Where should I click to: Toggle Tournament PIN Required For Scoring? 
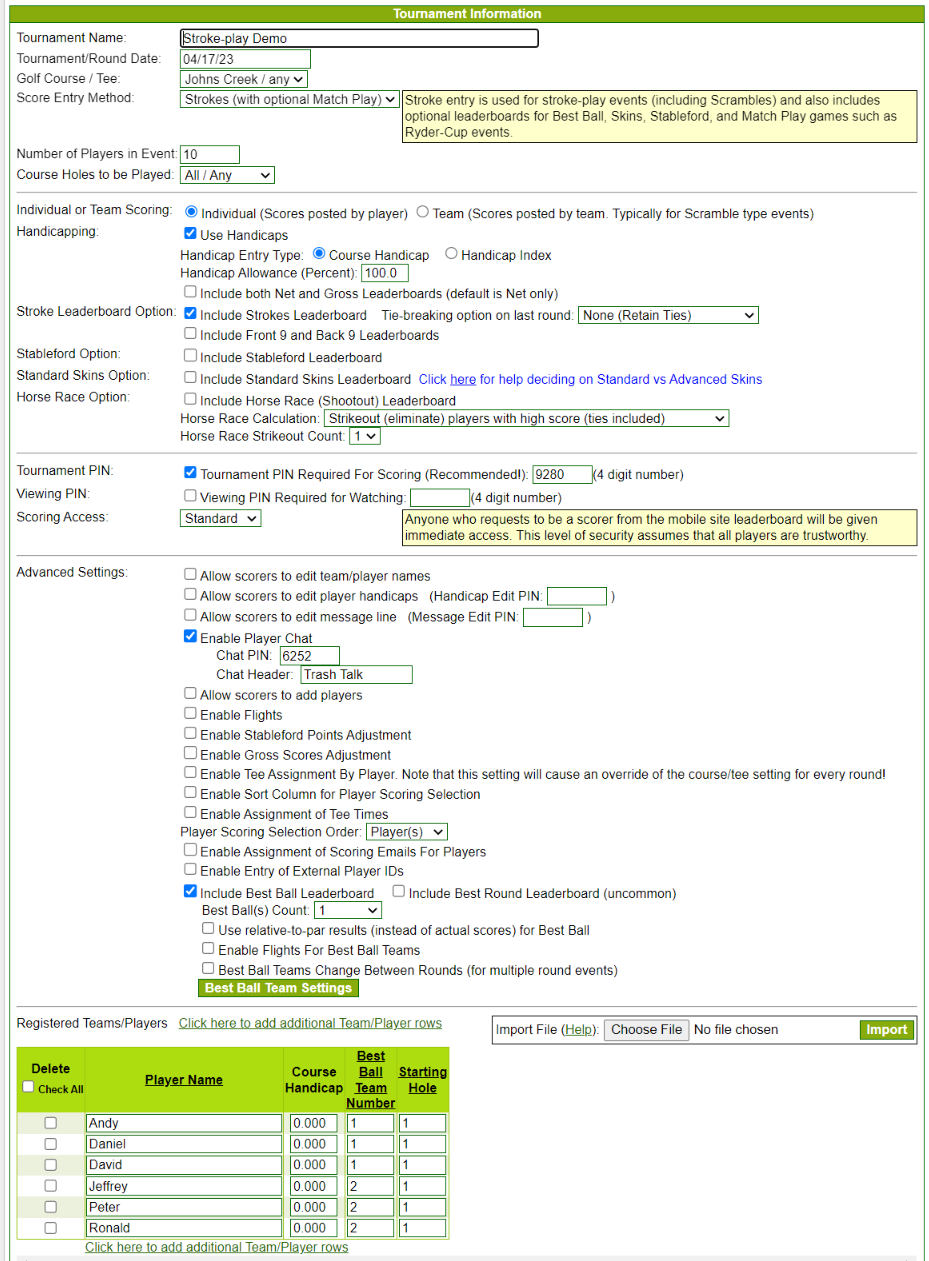pos(190,473)
